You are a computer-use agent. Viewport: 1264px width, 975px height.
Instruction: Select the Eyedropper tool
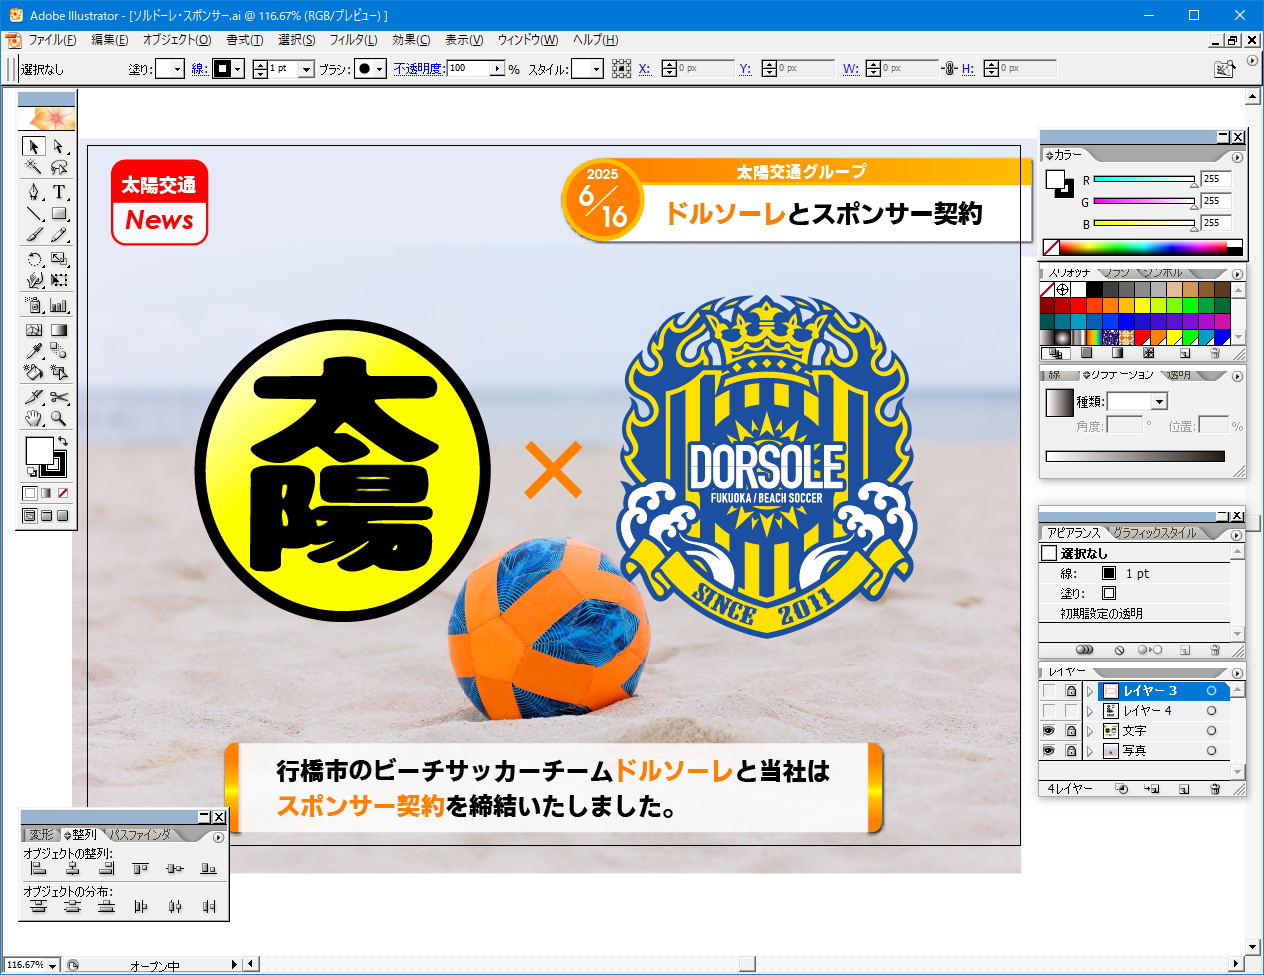[x=34, y=351]
